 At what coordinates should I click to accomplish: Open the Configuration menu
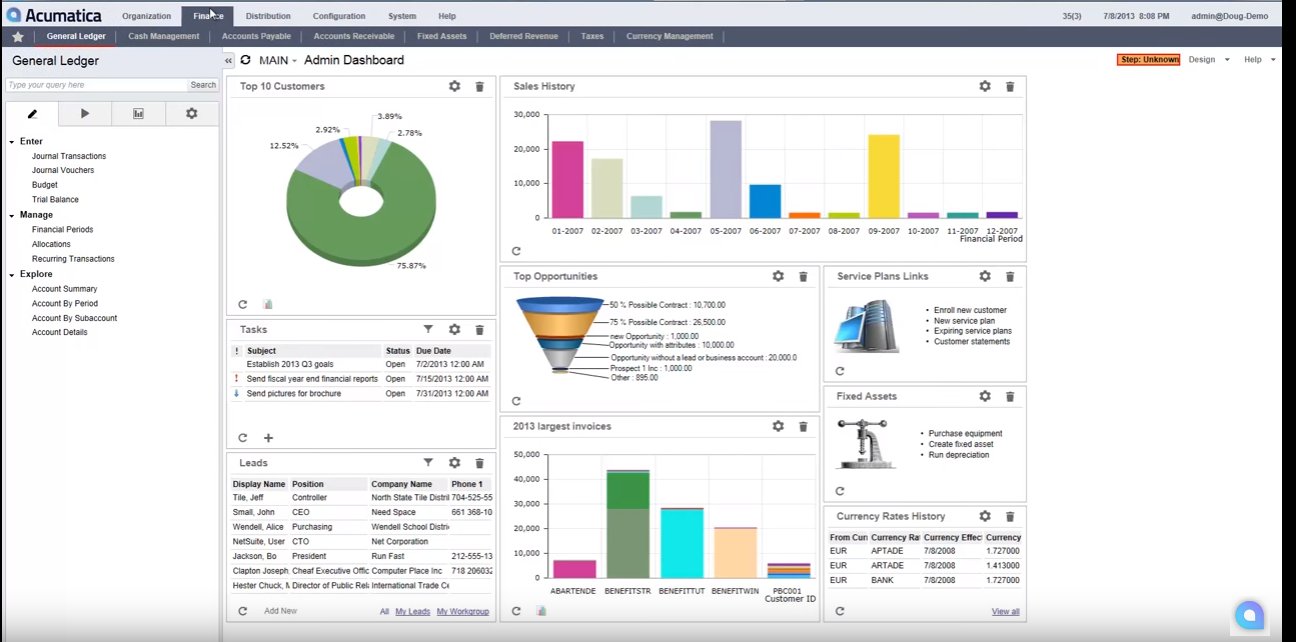(339, 16)
